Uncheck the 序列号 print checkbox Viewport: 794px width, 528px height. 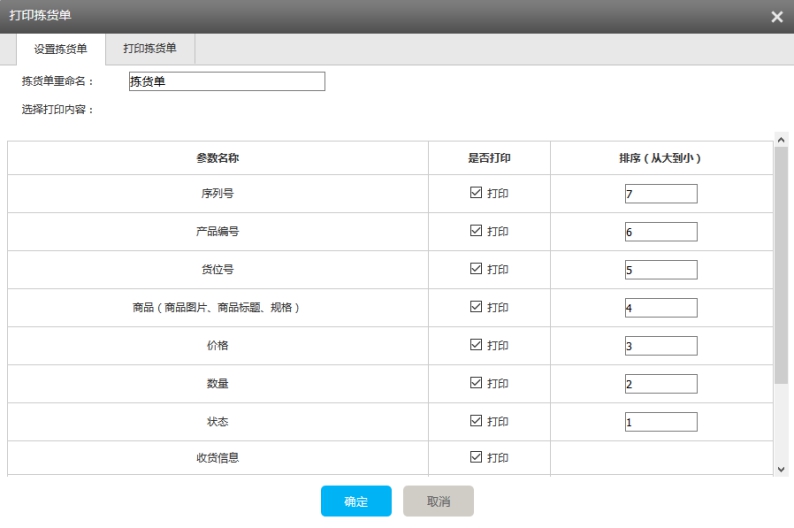476,193
